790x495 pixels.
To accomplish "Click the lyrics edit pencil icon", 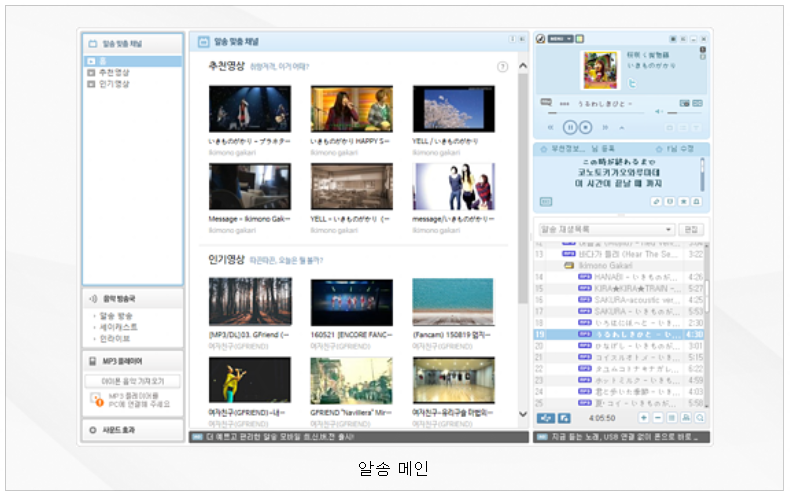I will (x=656, y=202).
